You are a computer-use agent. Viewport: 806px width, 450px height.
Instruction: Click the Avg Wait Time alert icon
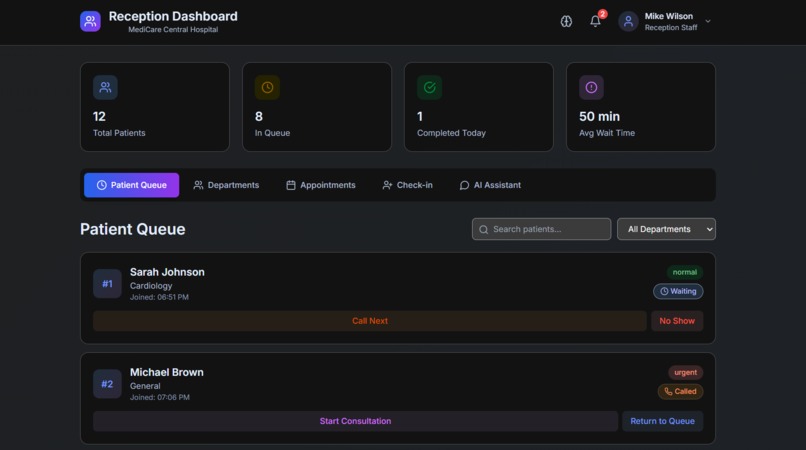[x=591, y=87]
